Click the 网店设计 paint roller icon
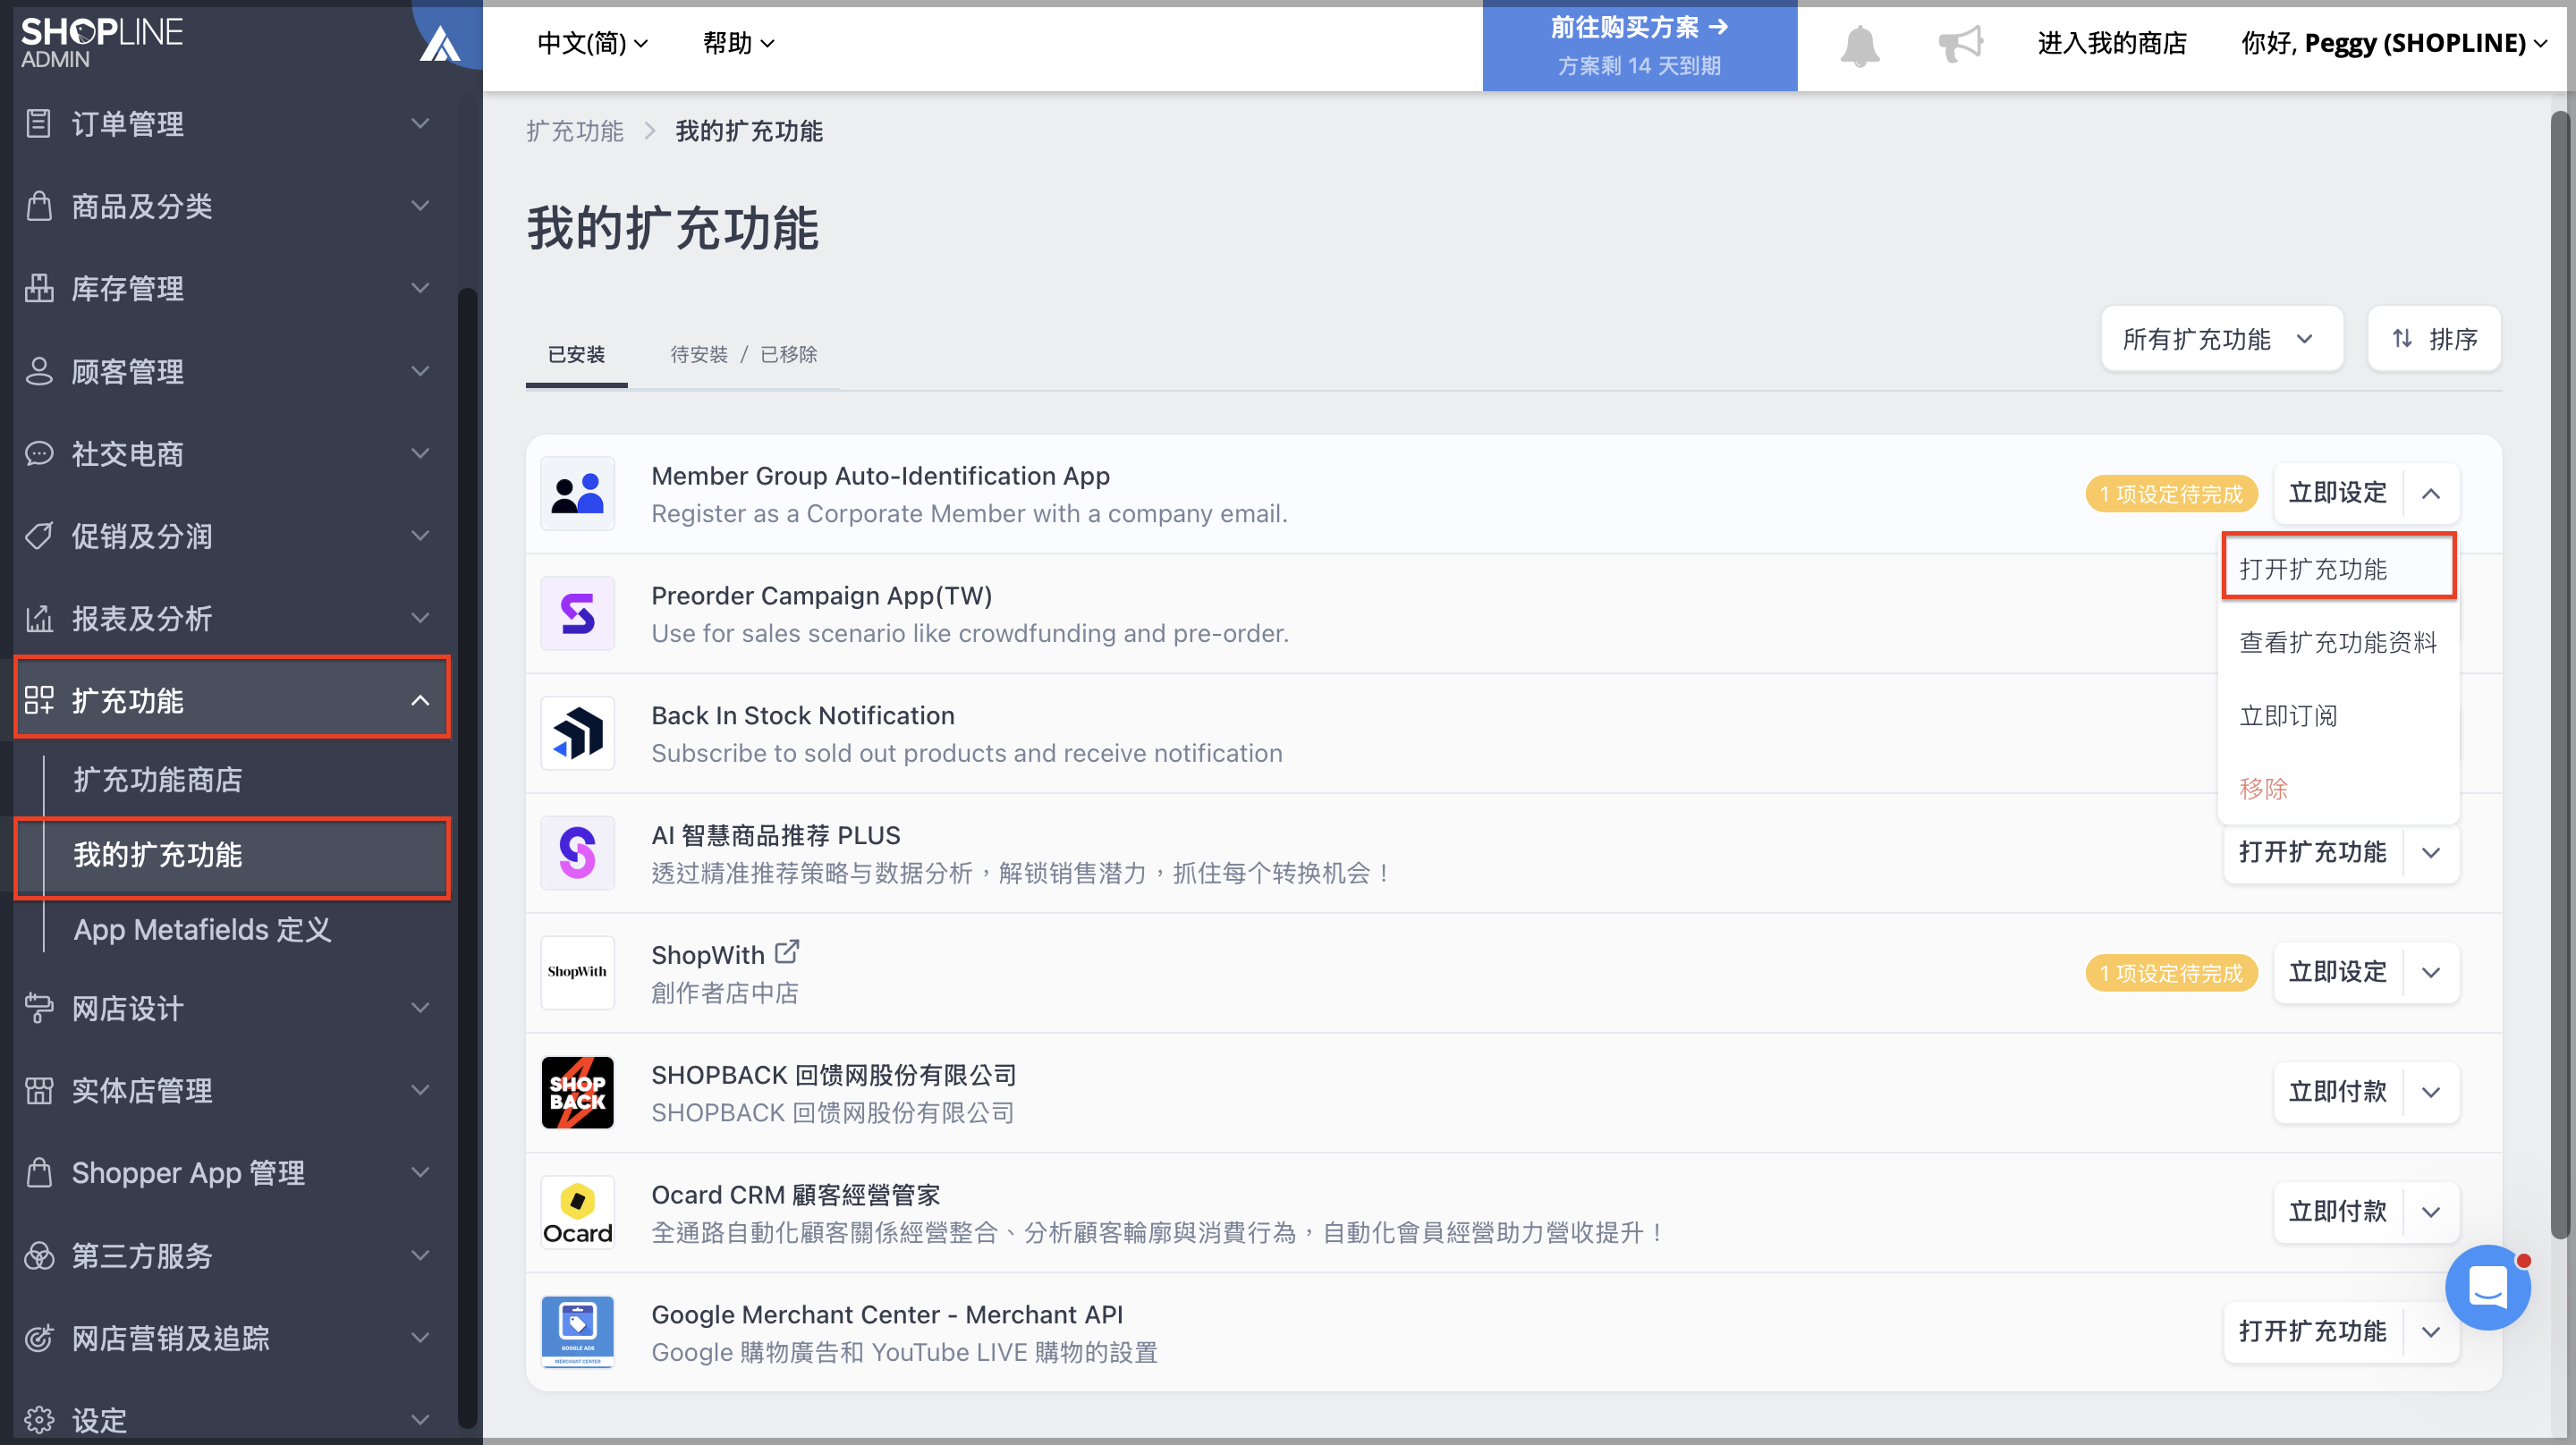Image resolution: width=2576 pixels, height=1445 pixels. click(x=38, y=1007)
